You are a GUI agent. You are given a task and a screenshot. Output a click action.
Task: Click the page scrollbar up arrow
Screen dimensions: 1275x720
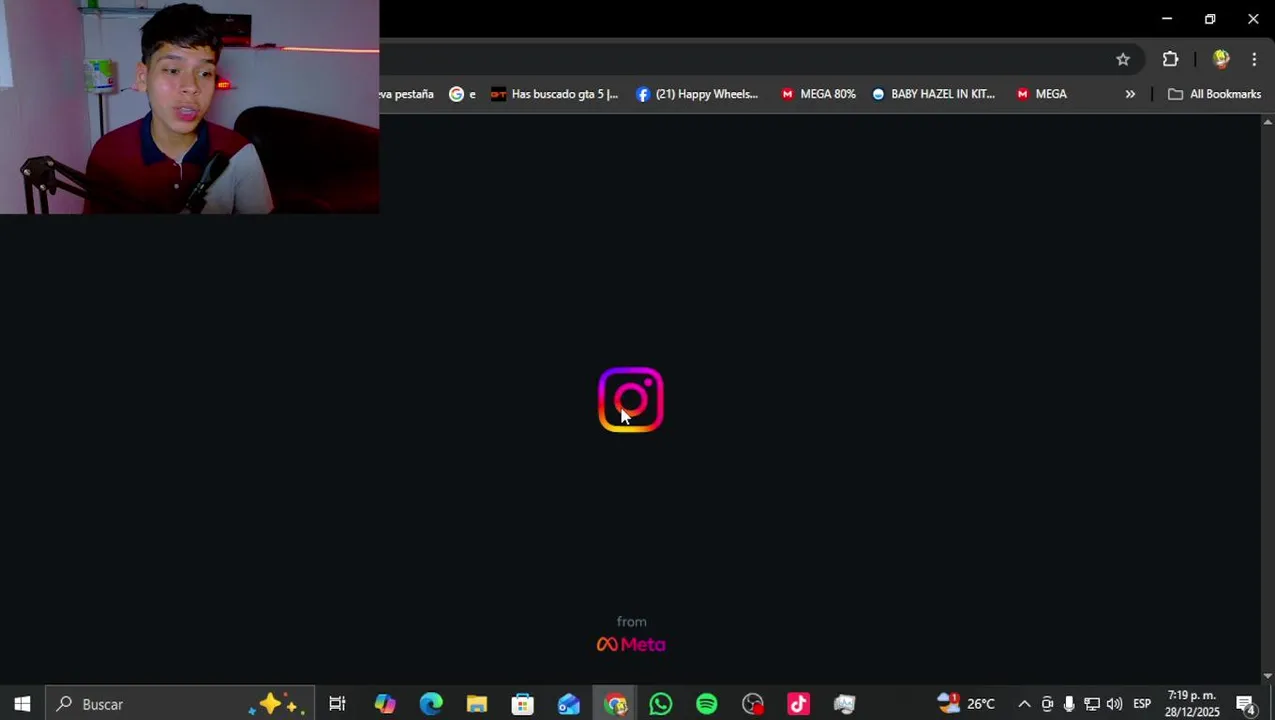(x=1268, y=122)
